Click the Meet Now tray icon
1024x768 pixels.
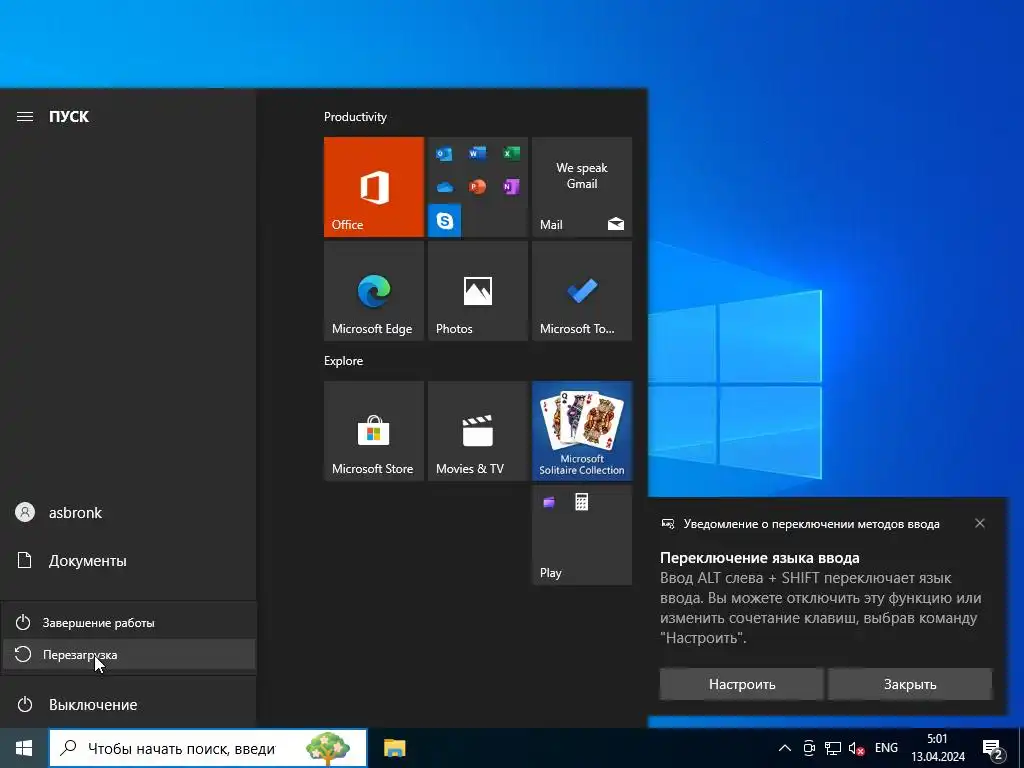coord(808,748)
